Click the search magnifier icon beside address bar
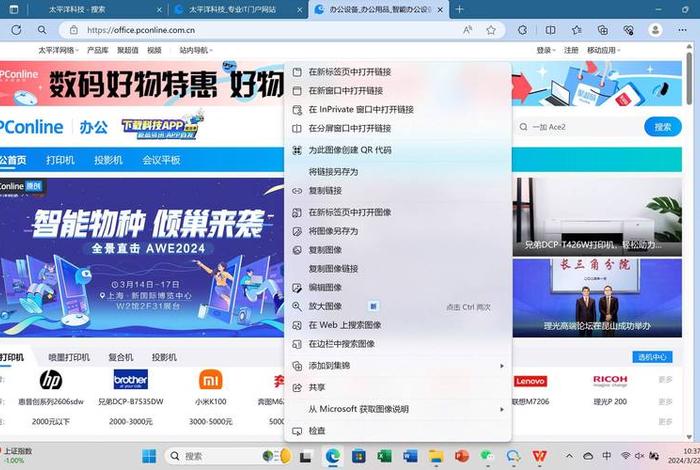 pos(42,30)
